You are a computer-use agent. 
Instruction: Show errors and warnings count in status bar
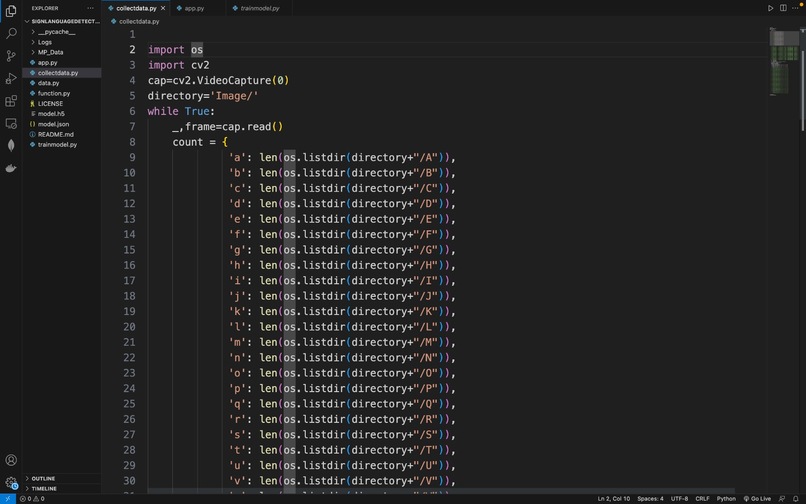click(x=32, y=499)
